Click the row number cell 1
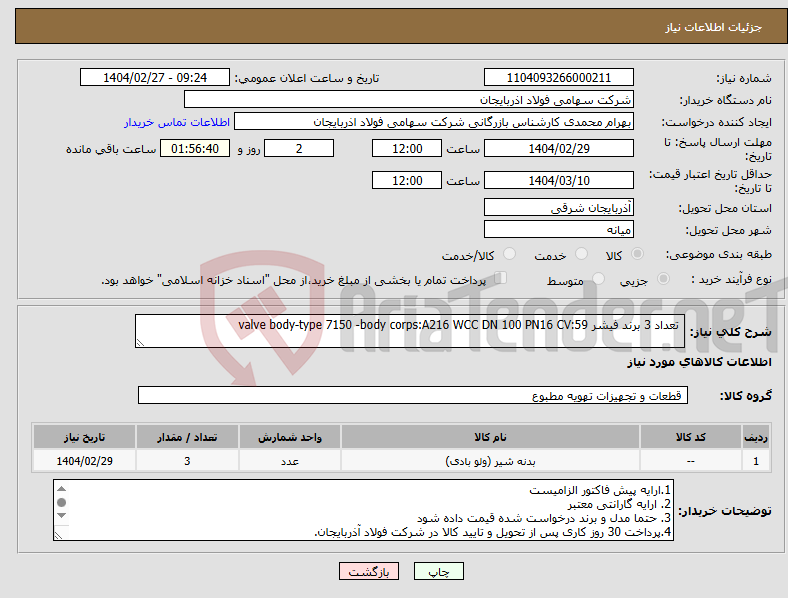 (x=756, y=461)
